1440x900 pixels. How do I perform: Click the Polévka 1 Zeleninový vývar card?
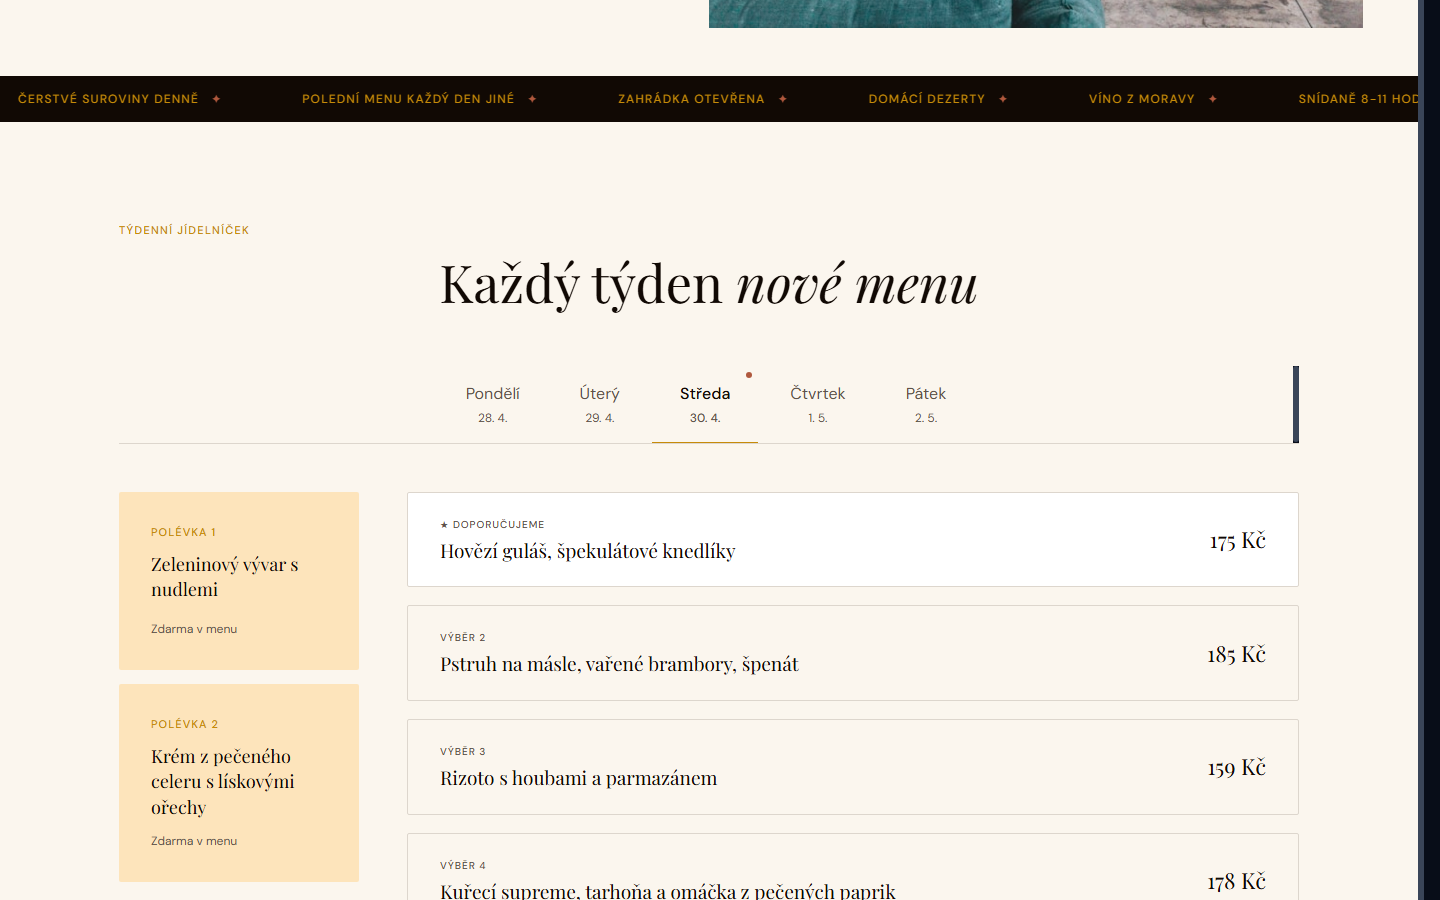239,581
